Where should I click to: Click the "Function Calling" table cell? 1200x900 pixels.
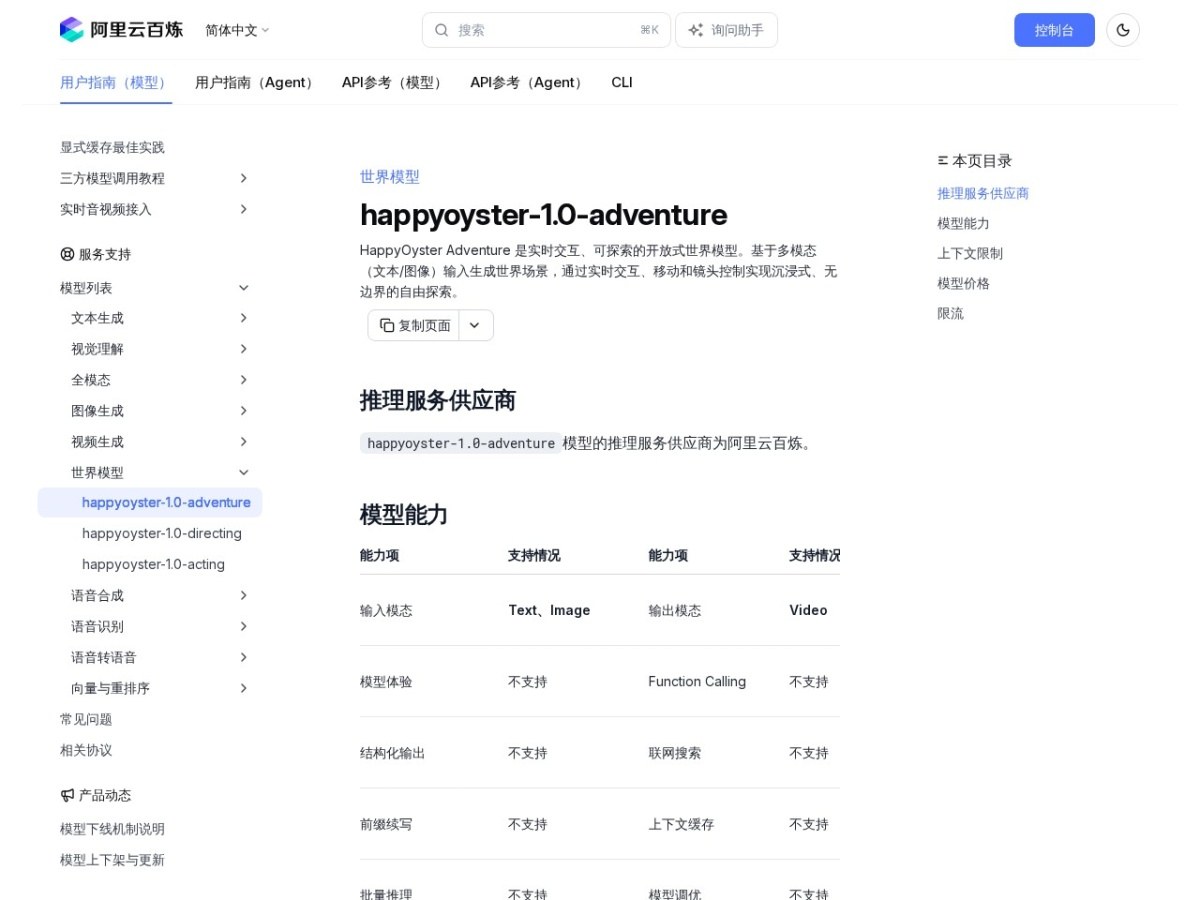[697, 681]
